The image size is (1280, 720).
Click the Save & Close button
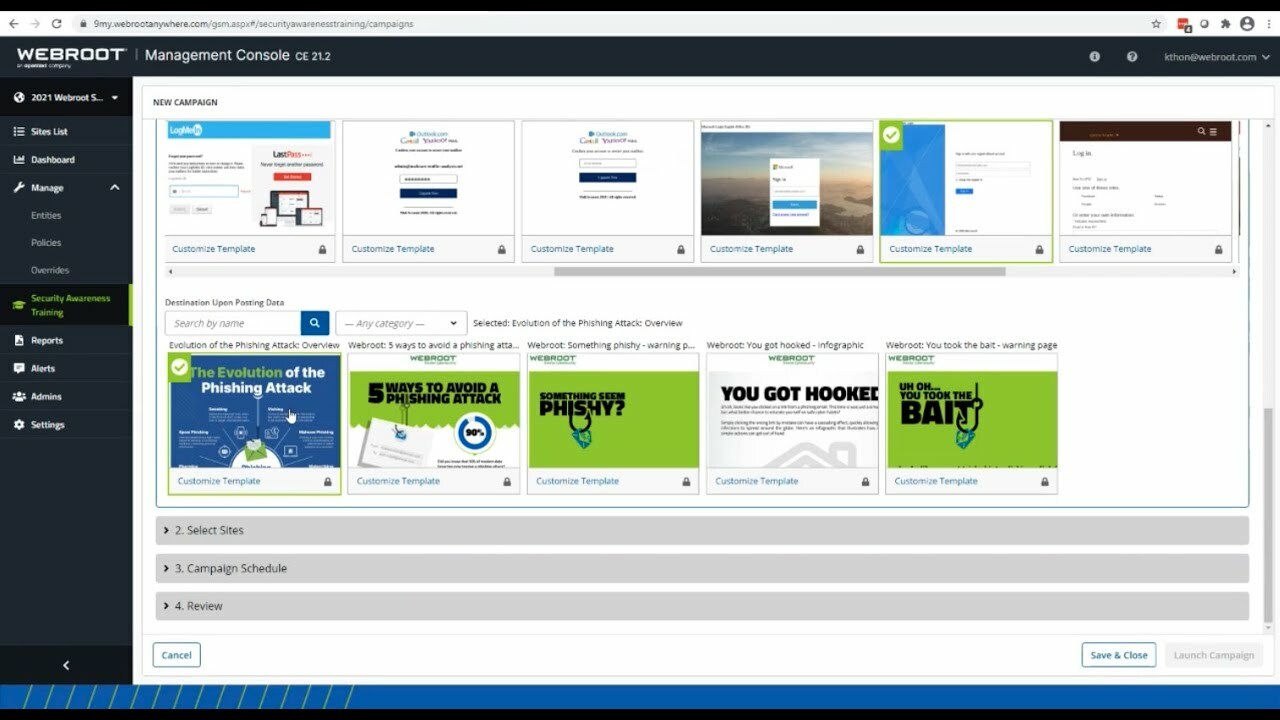(x=1118, y=654)
